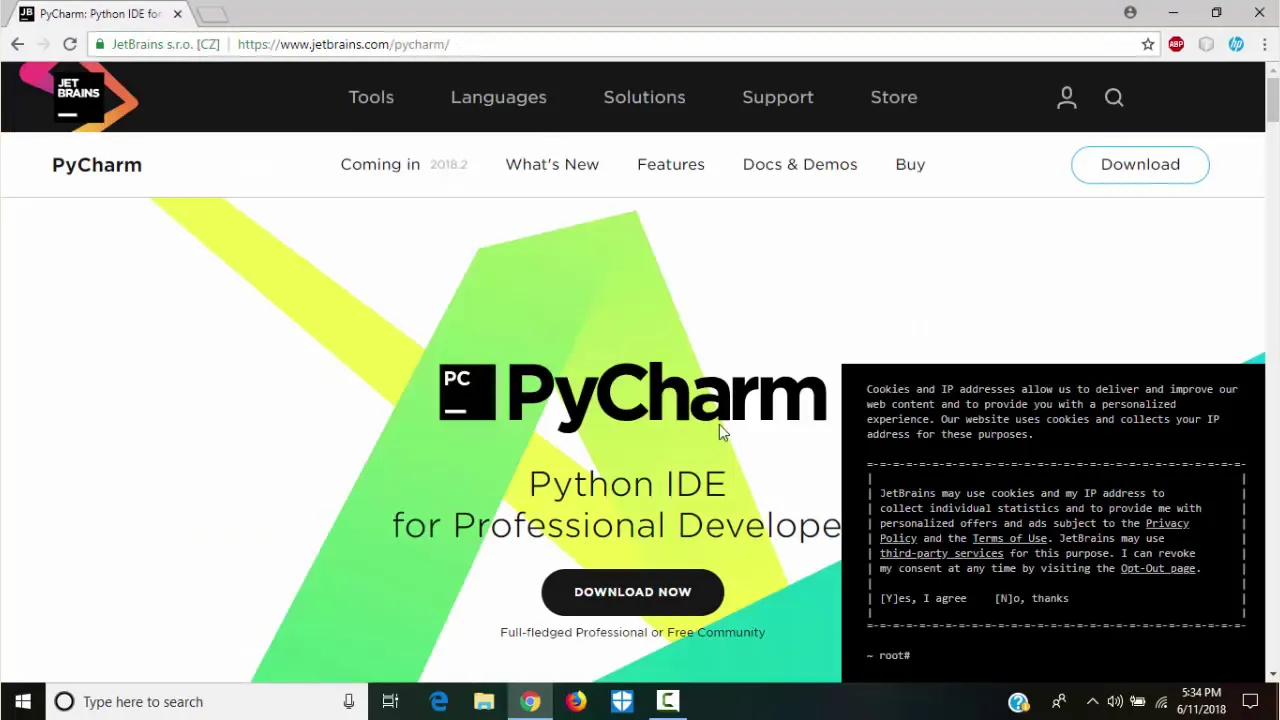The height and width of the screenshot is (720, 1280).
Task: Click the DOWNLOAD NOW button
Action: (x=632, y=592)
